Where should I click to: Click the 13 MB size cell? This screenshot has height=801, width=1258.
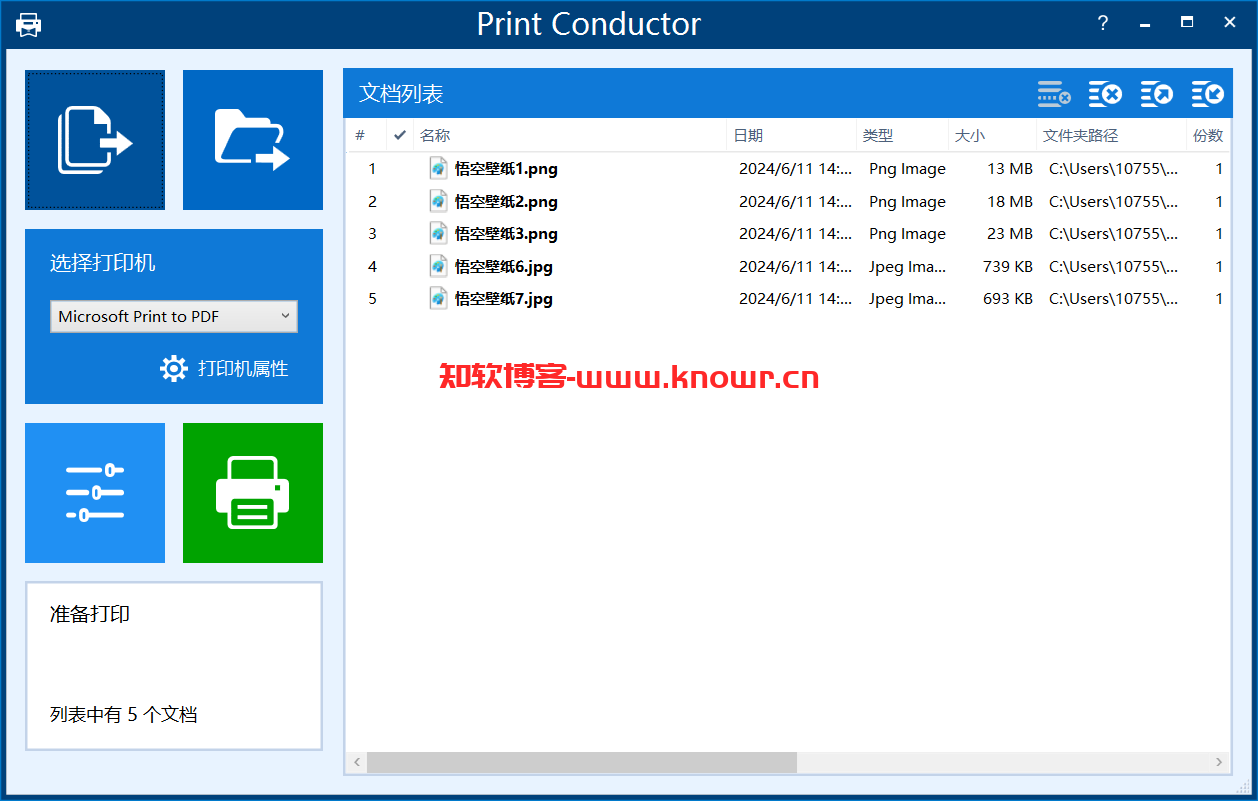1010,169
